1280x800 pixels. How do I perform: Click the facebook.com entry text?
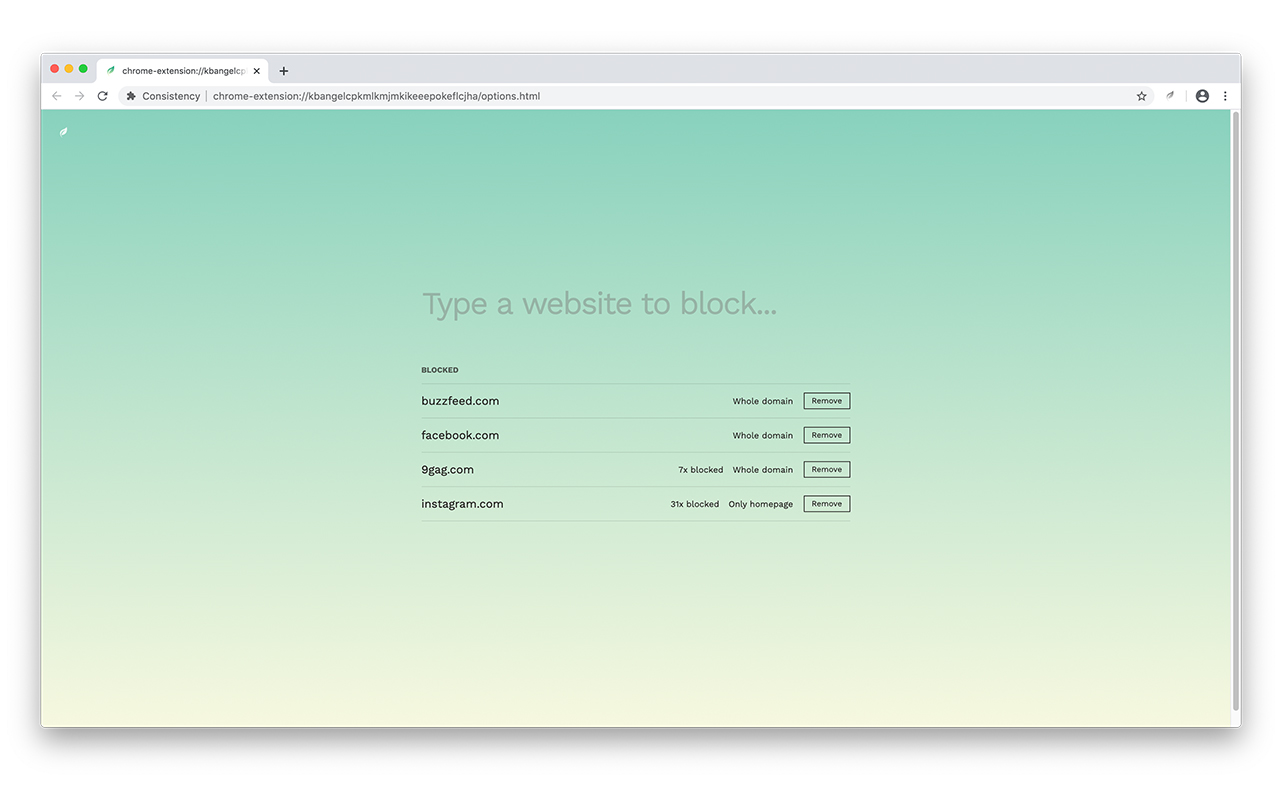460,435
